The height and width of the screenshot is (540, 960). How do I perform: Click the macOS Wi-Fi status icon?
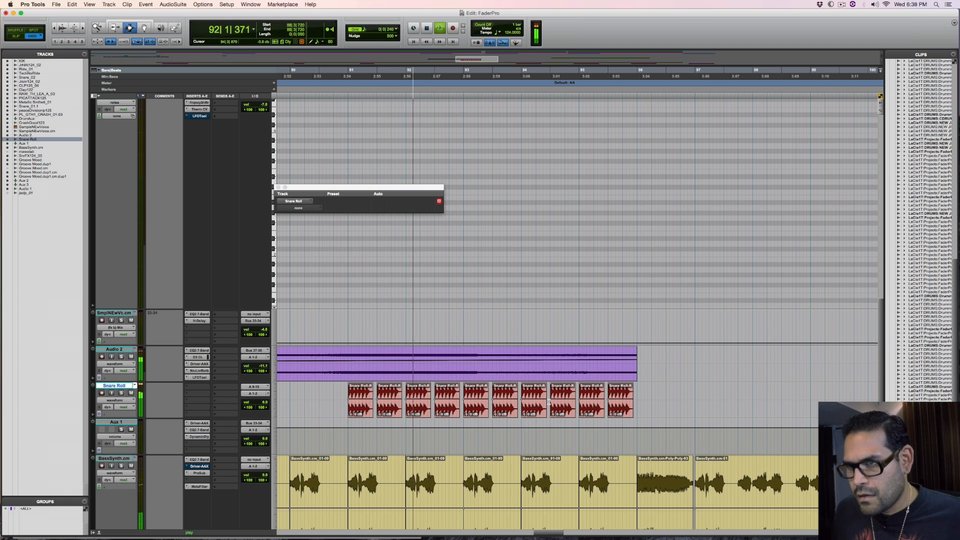pos(885,4)
